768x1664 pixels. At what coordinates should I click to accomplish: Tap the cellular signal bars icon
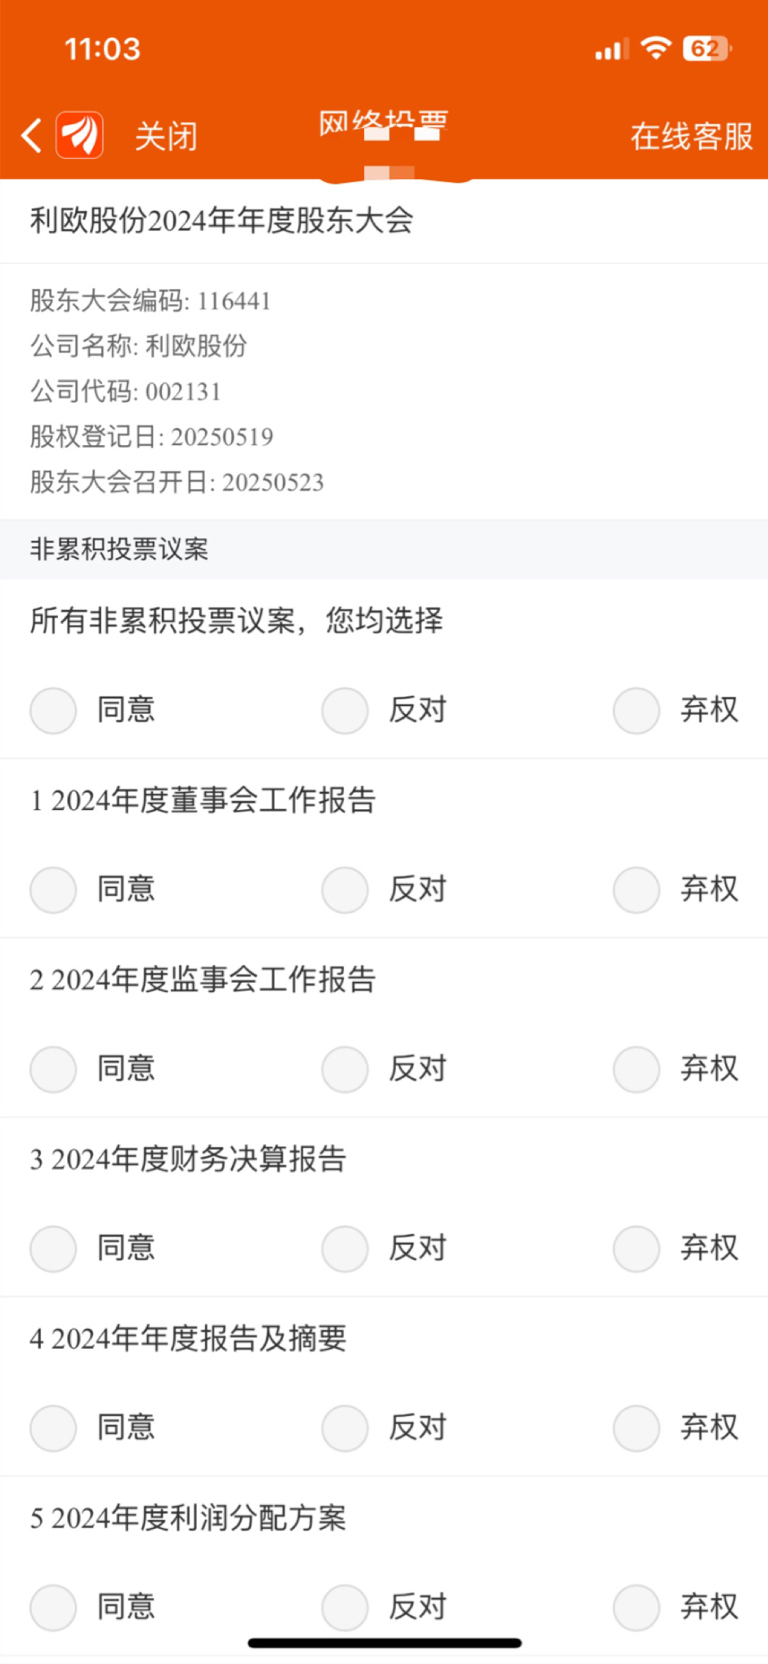[611, 49]
